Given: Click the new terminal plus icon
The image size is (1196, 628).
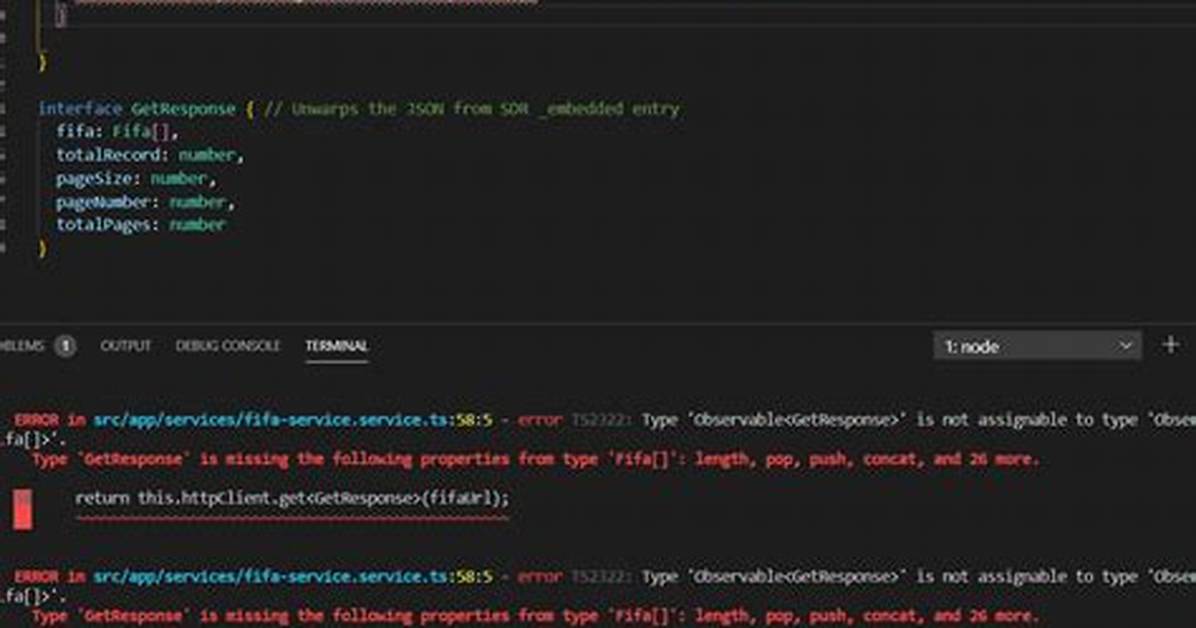Looking at the screenshot, I should 1171,346.
